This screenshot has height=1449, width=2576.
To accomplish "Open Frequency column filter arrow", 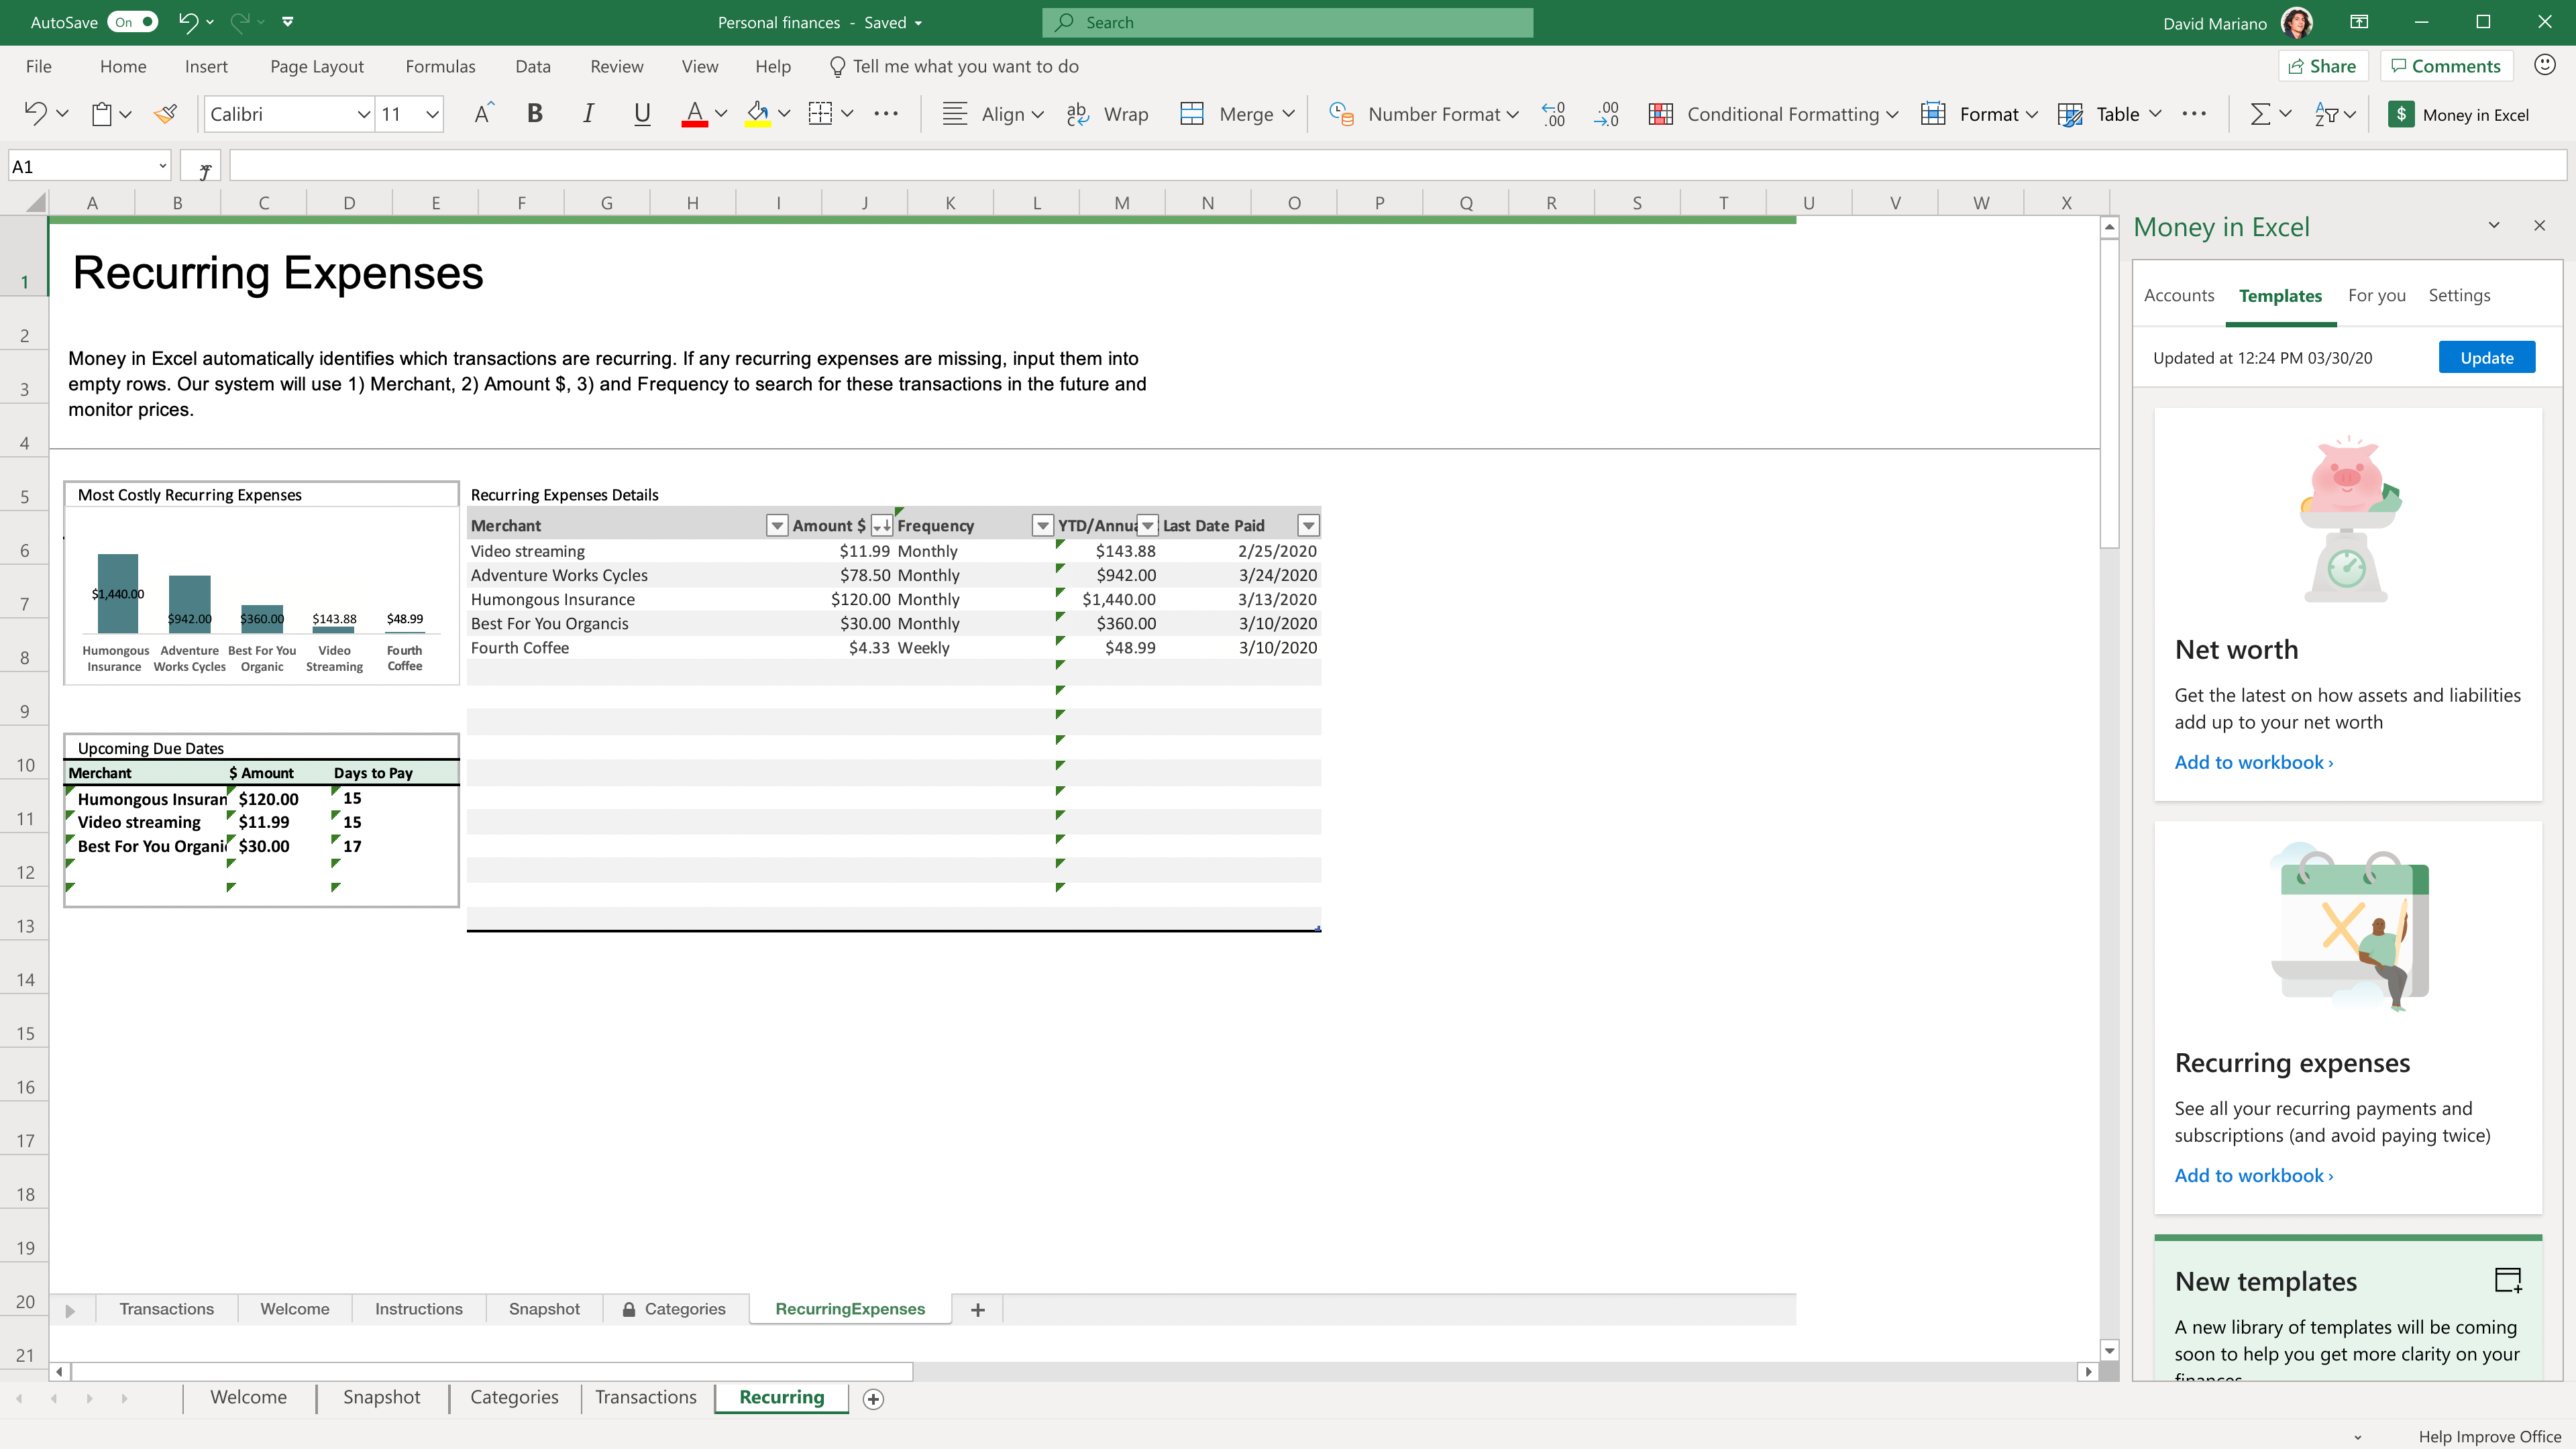I will tap(1042, 525).
